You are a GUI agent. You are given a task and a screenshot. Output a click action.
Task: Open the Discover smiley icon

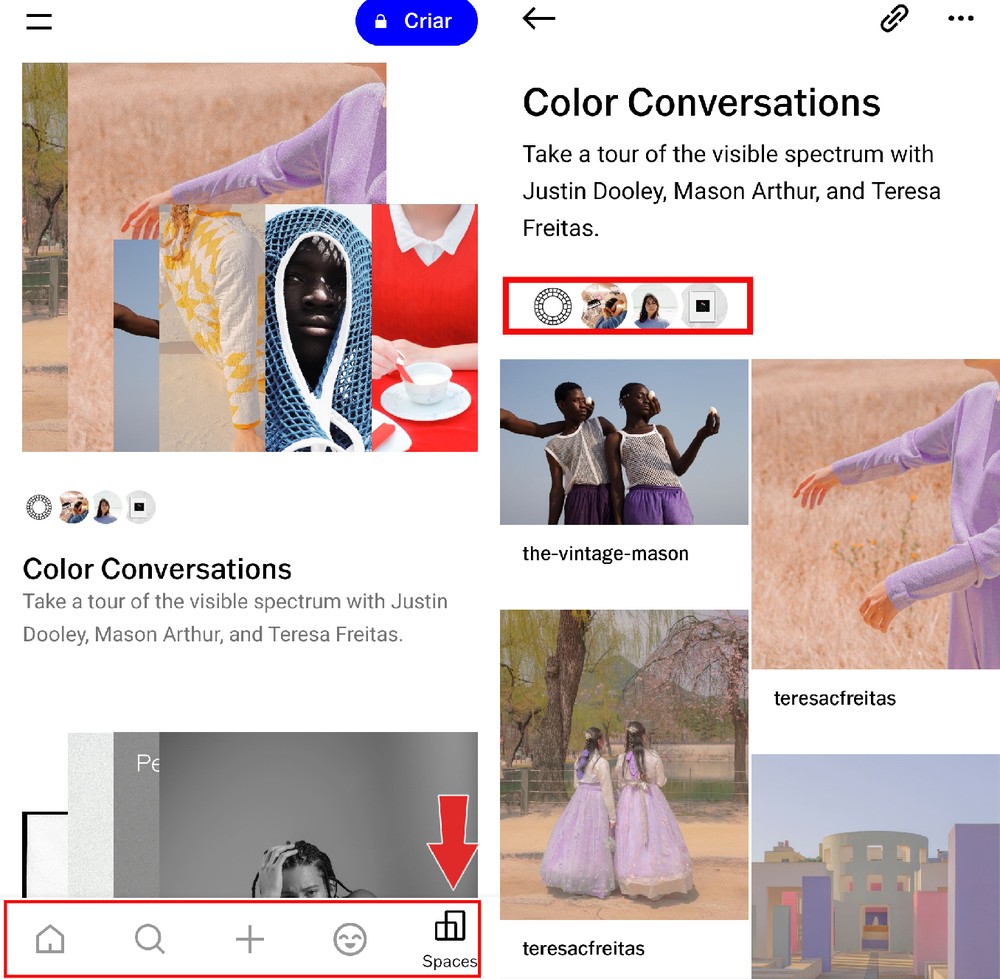tap(350, 938)
